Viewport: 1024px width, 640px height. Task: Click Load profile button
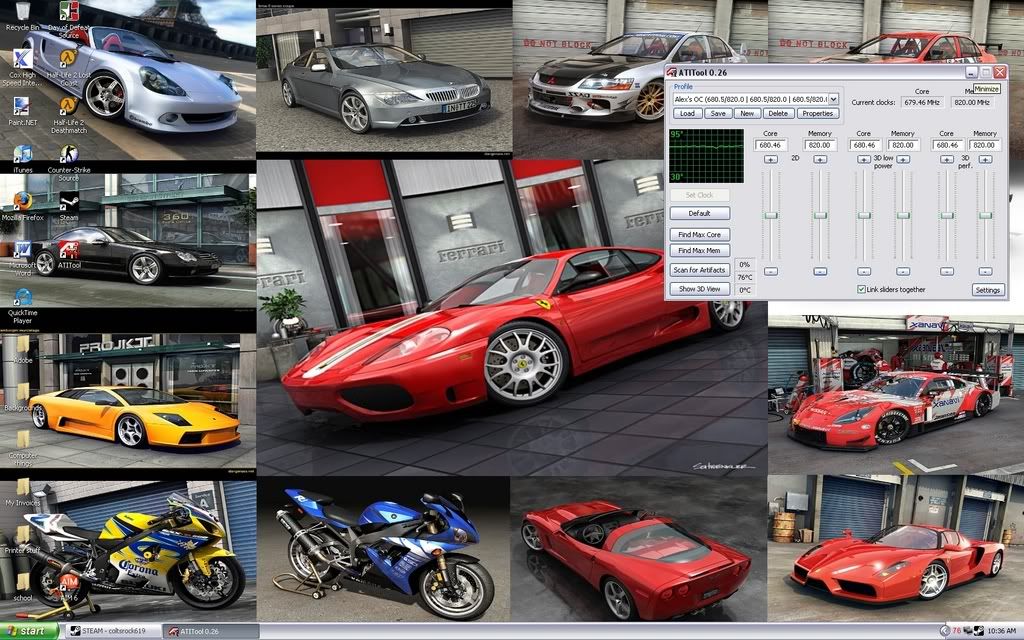(687, 114)
